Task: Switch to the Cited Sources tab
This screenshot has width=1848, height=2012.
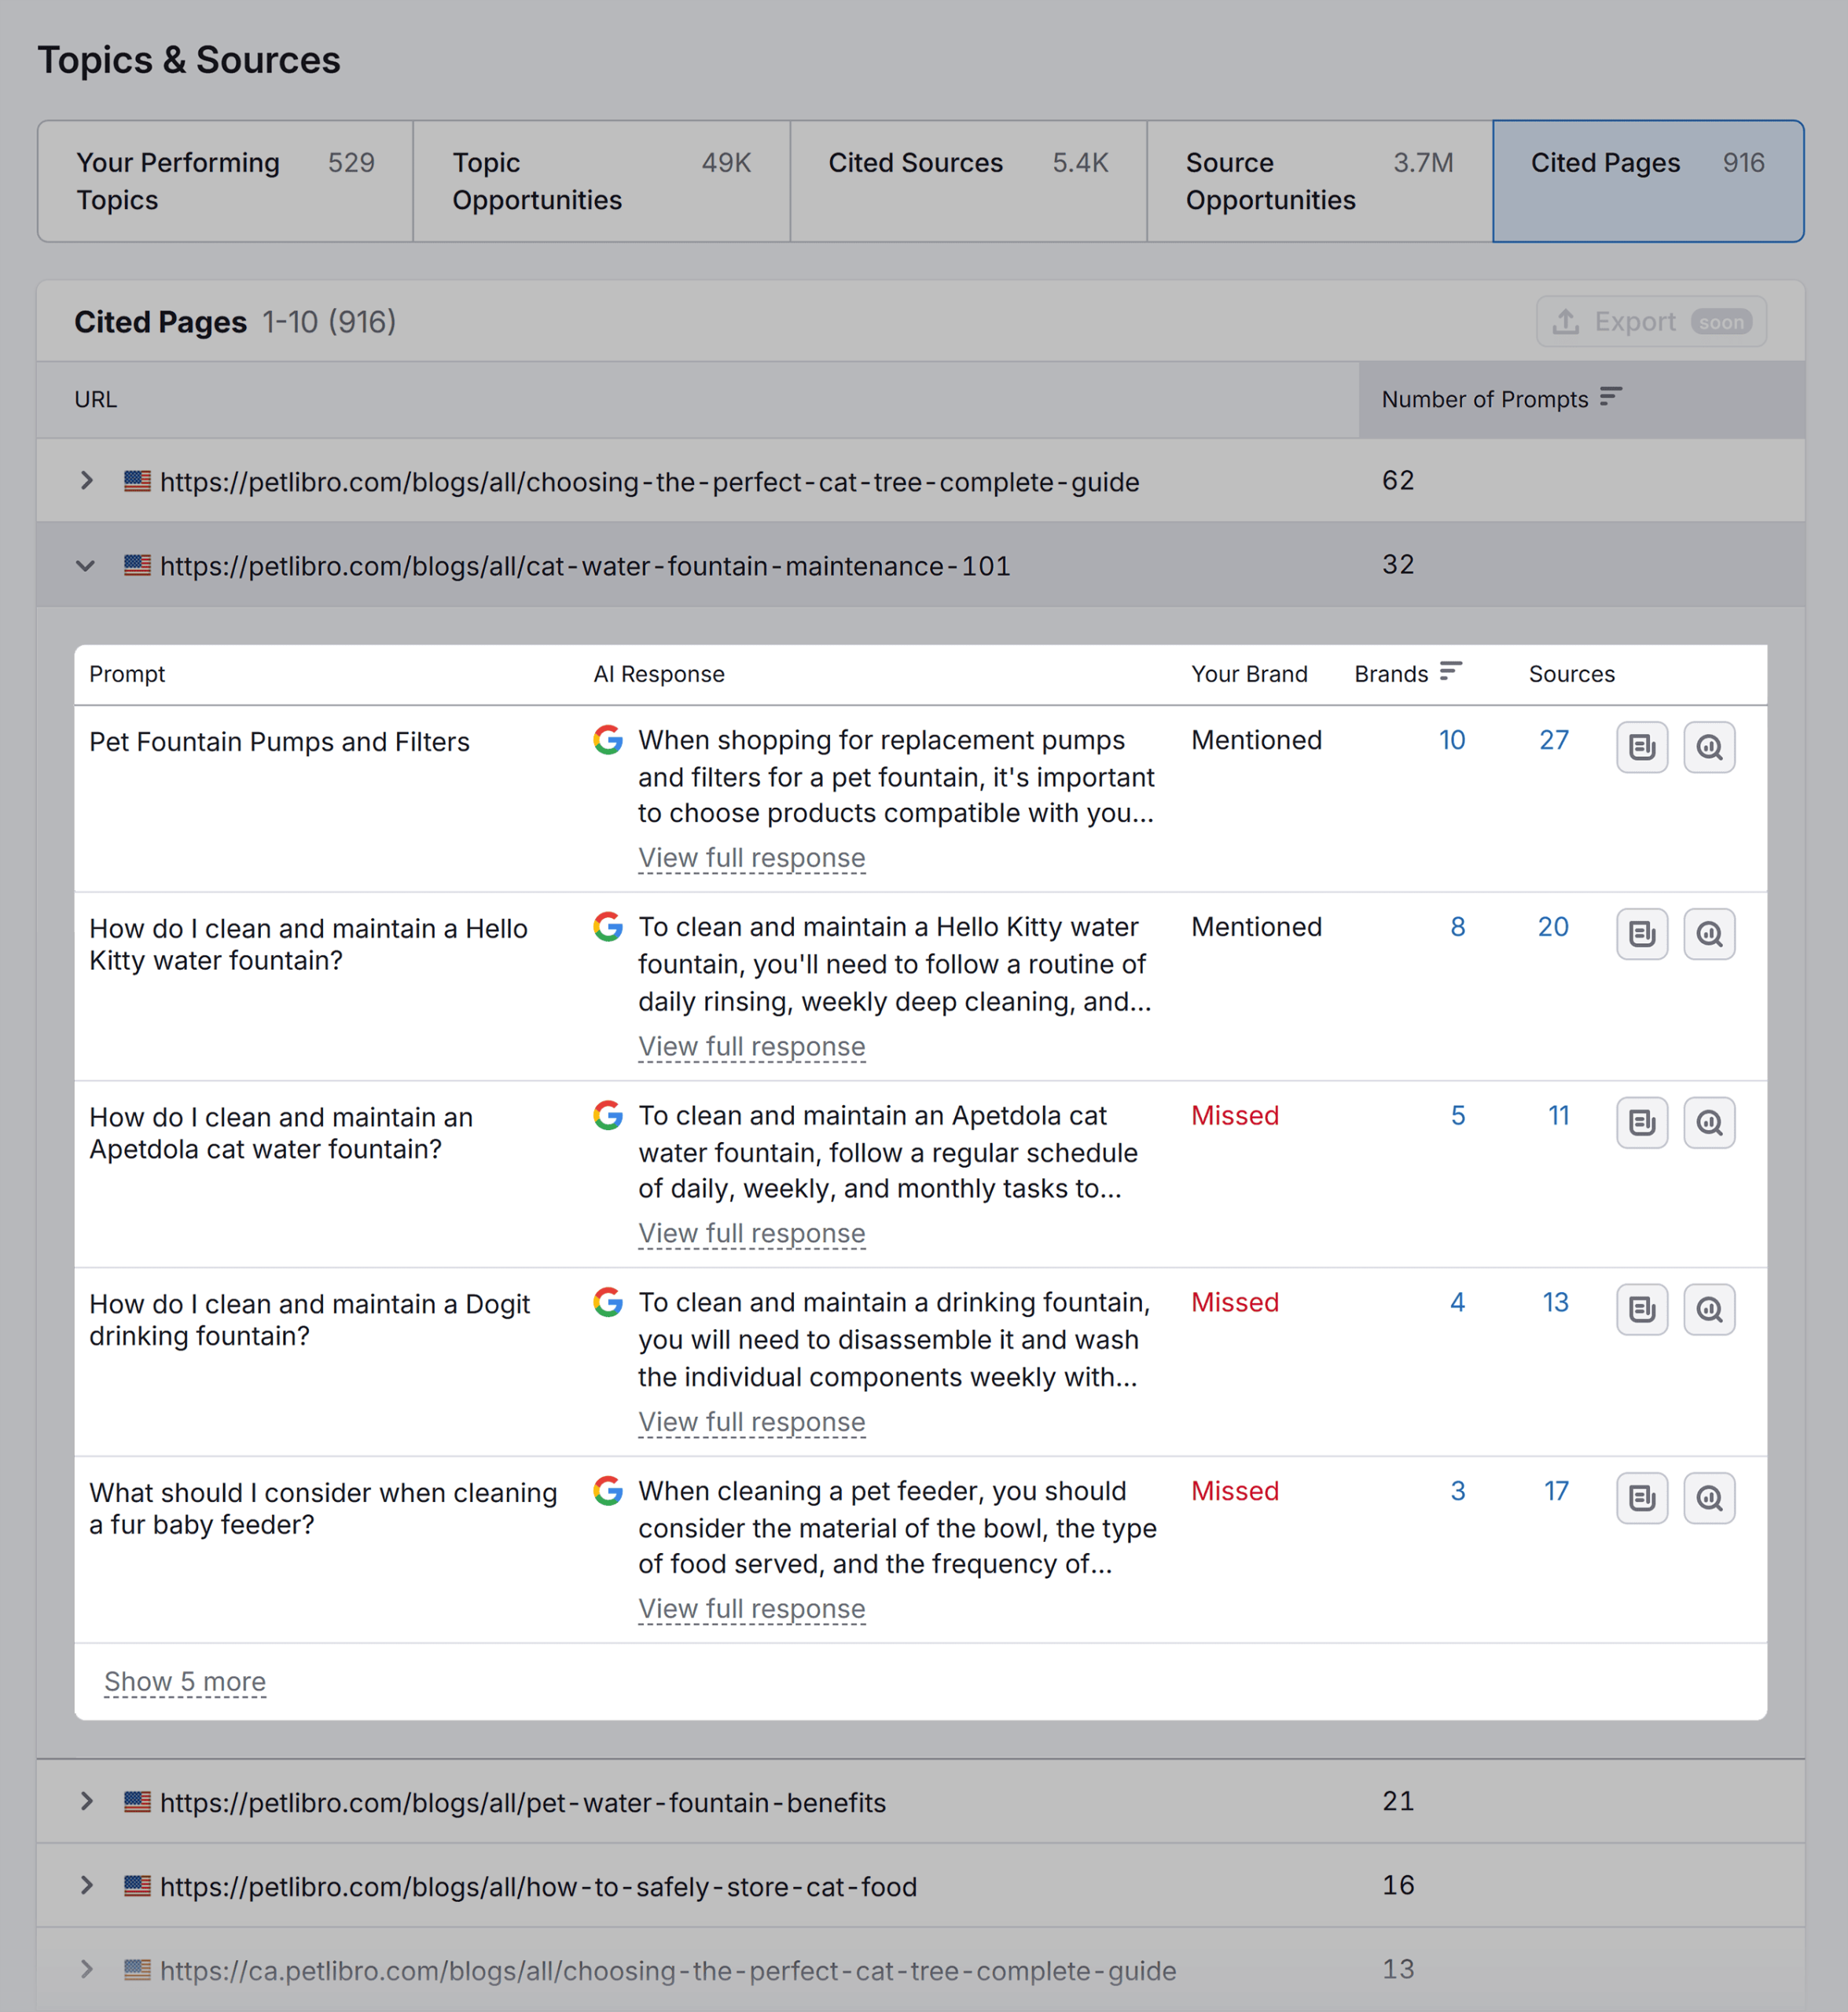Action: pos(967,180)
